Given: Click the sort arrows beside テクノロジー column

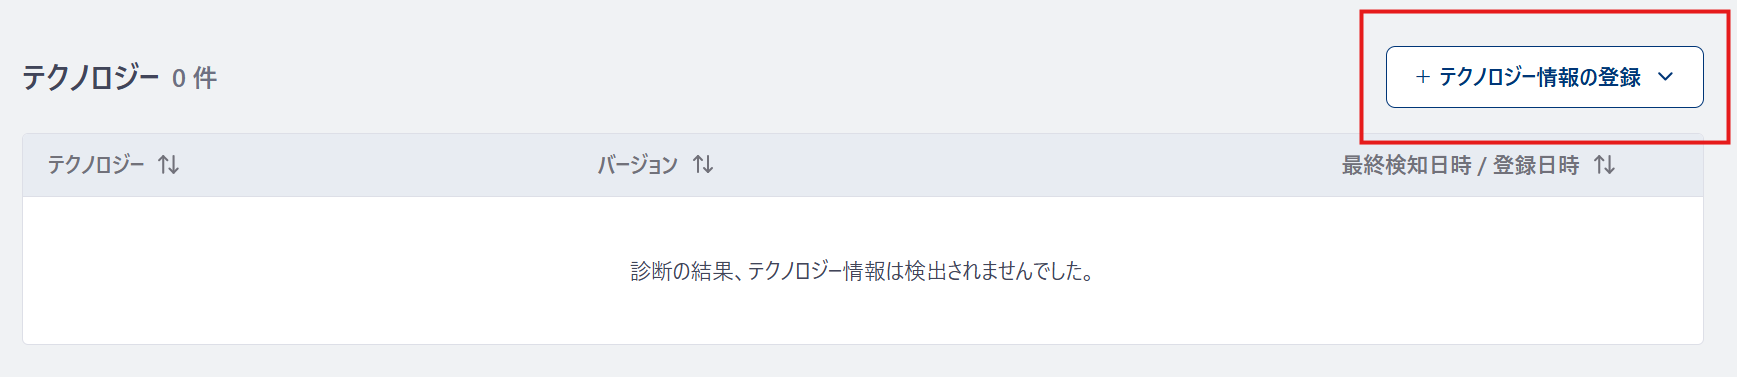Looking at the screenshot, I should click(169, 165).
